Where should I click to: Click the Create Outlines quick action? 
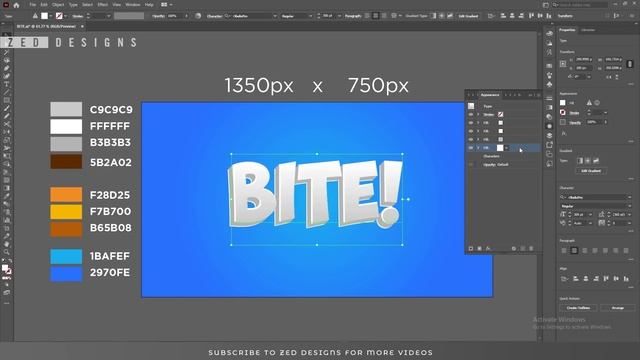tap(578, 308)
